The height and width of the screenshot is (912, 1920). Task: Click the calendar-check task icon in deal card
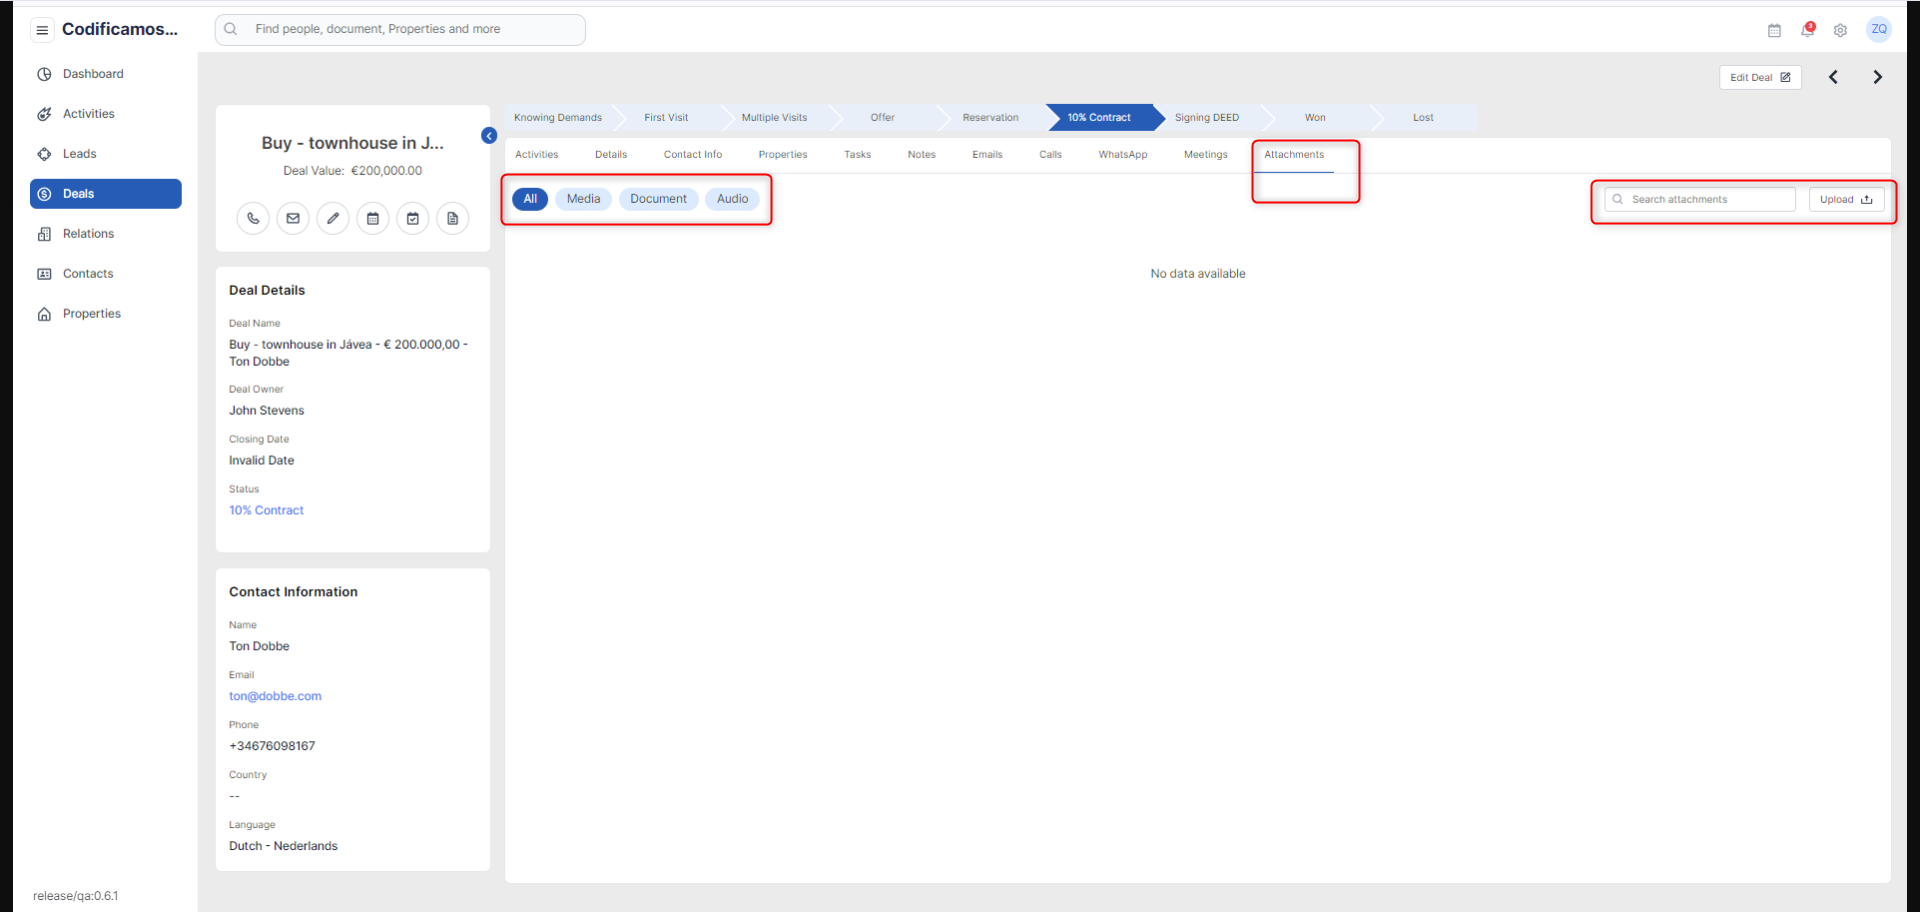(x=413, y=218)
